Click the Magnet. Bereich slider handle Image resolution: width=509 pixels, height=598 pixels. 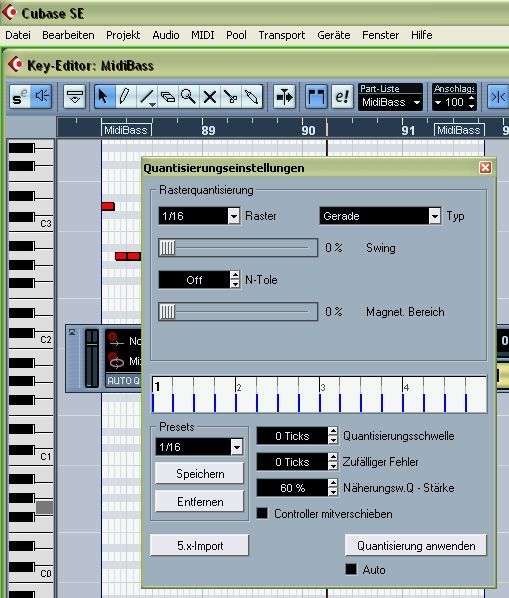167,312
